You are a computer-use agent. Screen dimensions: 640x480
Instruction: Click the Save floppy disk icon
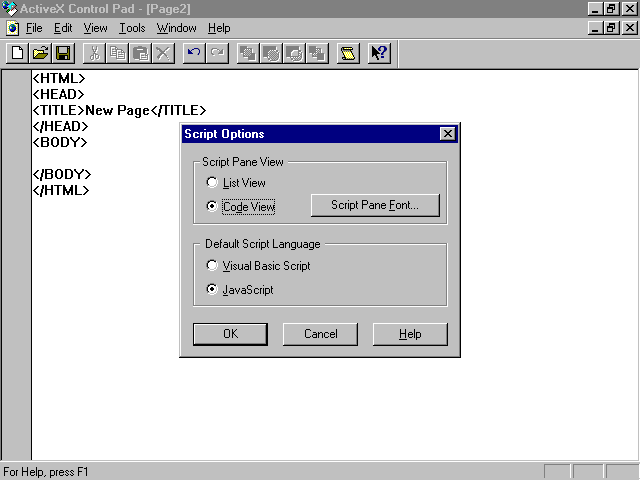click(62, 53)
